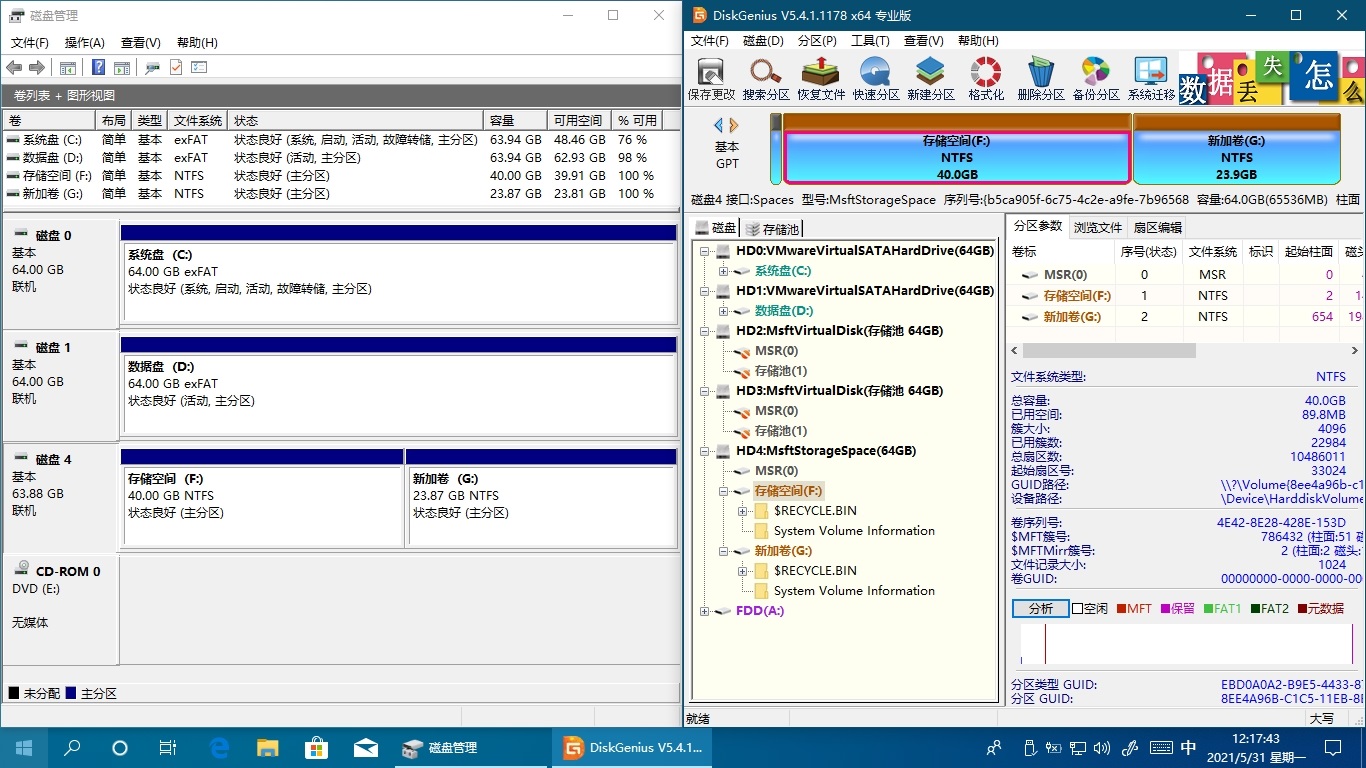Collapse HD3:MsftVirtualDisk tree node
Image resolution: width=1366 pixels, height=768 pixels.
coord(705,391)
